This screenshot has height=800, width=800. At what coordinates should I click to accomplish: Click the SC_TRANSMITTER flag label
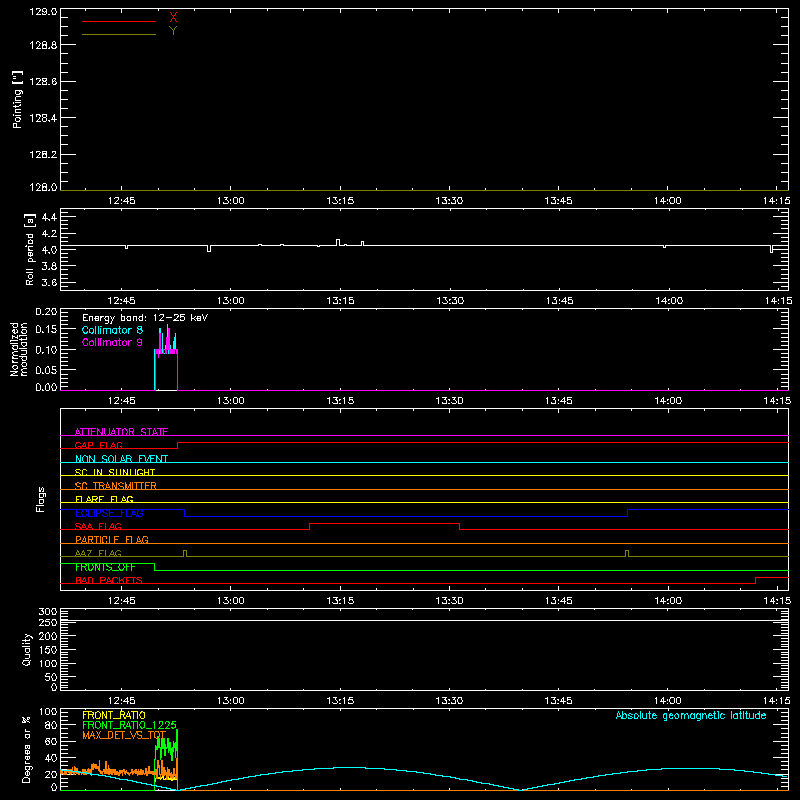(x=116, y=486)
